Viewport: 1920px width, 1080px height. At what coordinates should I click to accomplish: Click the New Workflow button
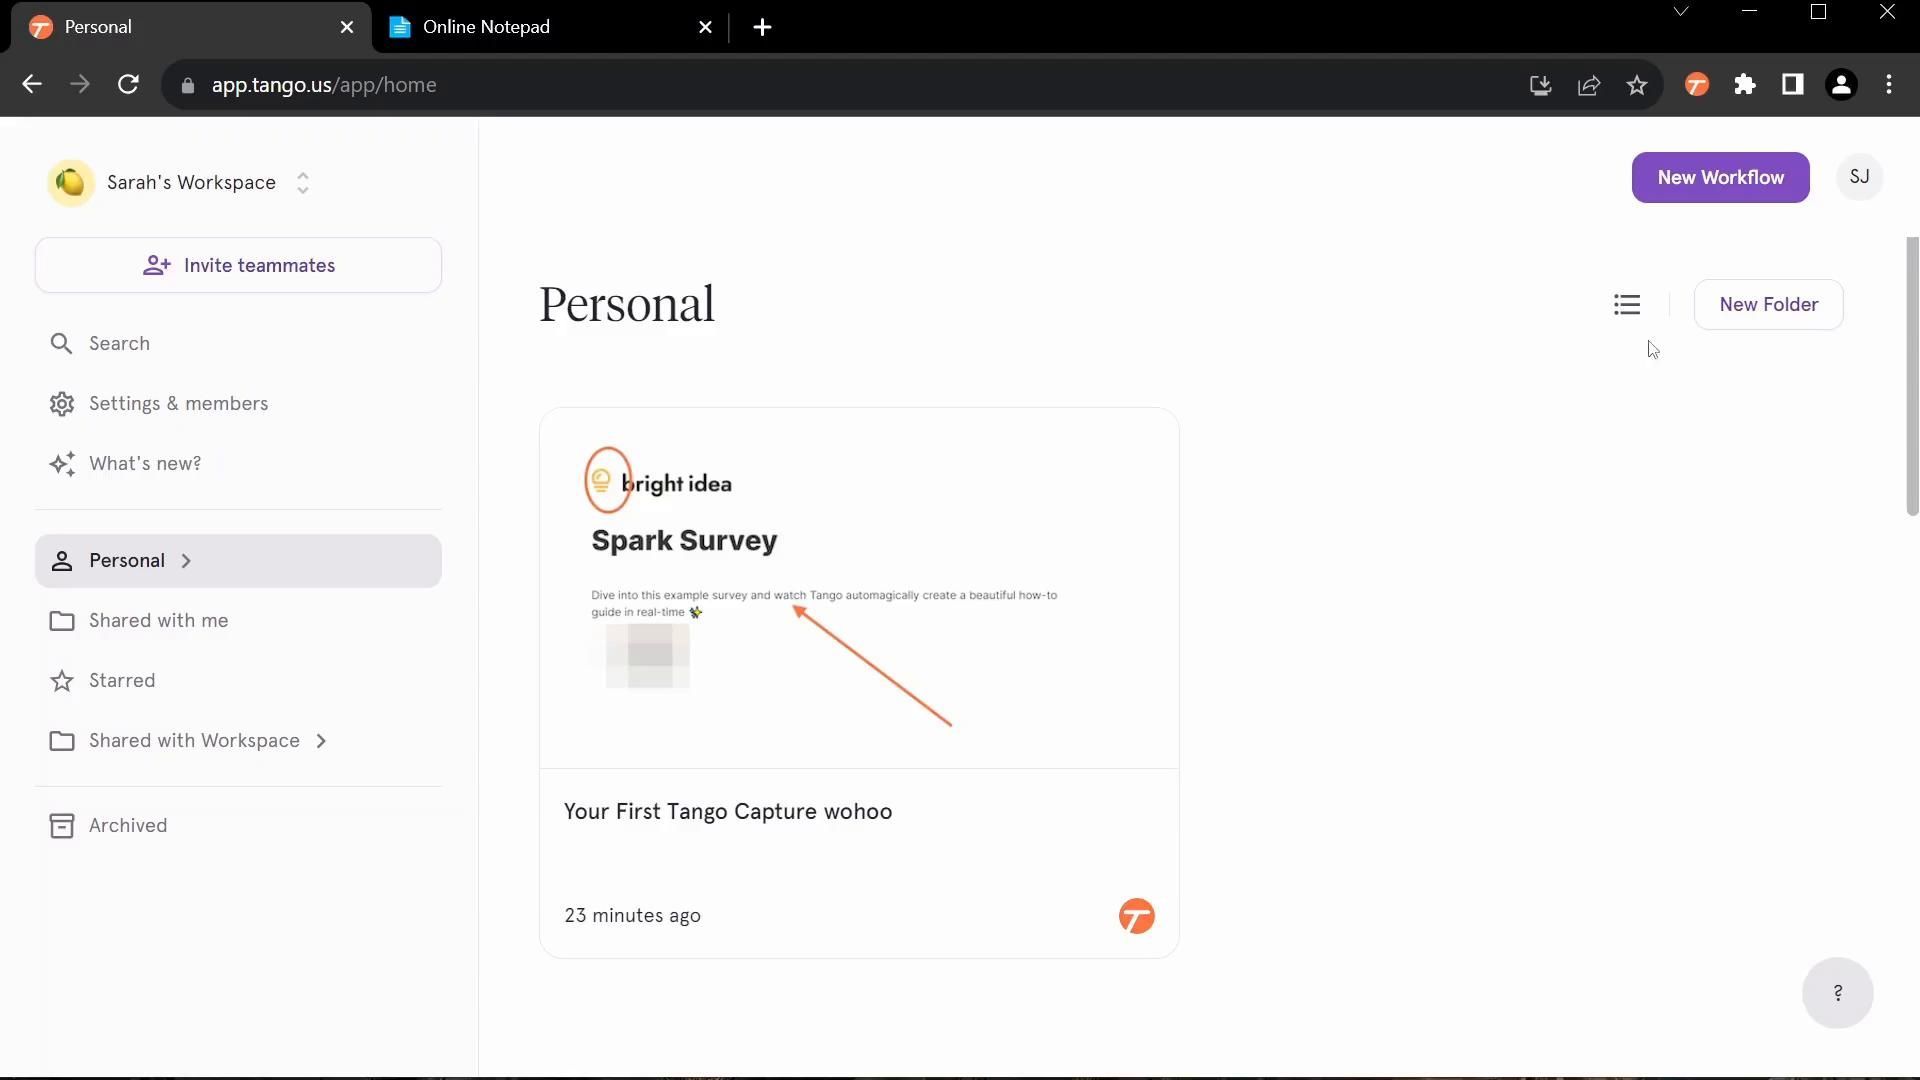coord(1720,178)
